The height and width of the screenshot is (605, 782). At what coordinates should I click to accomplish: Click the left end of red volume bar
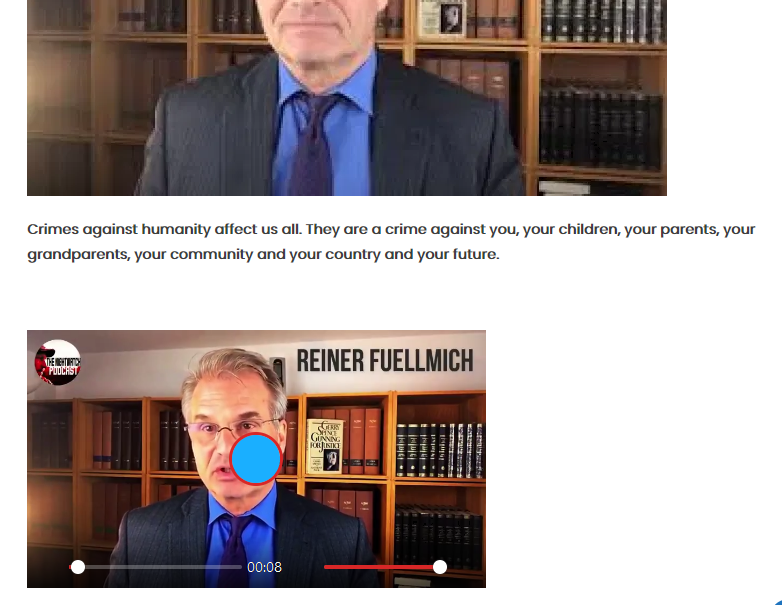pos(326,567)
